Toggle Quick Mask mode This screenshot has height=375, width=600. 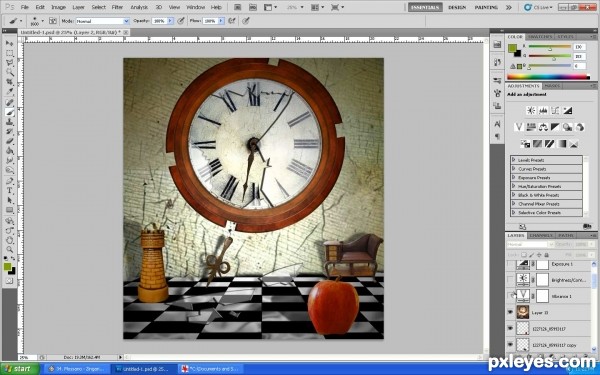[x=10, y=281]
